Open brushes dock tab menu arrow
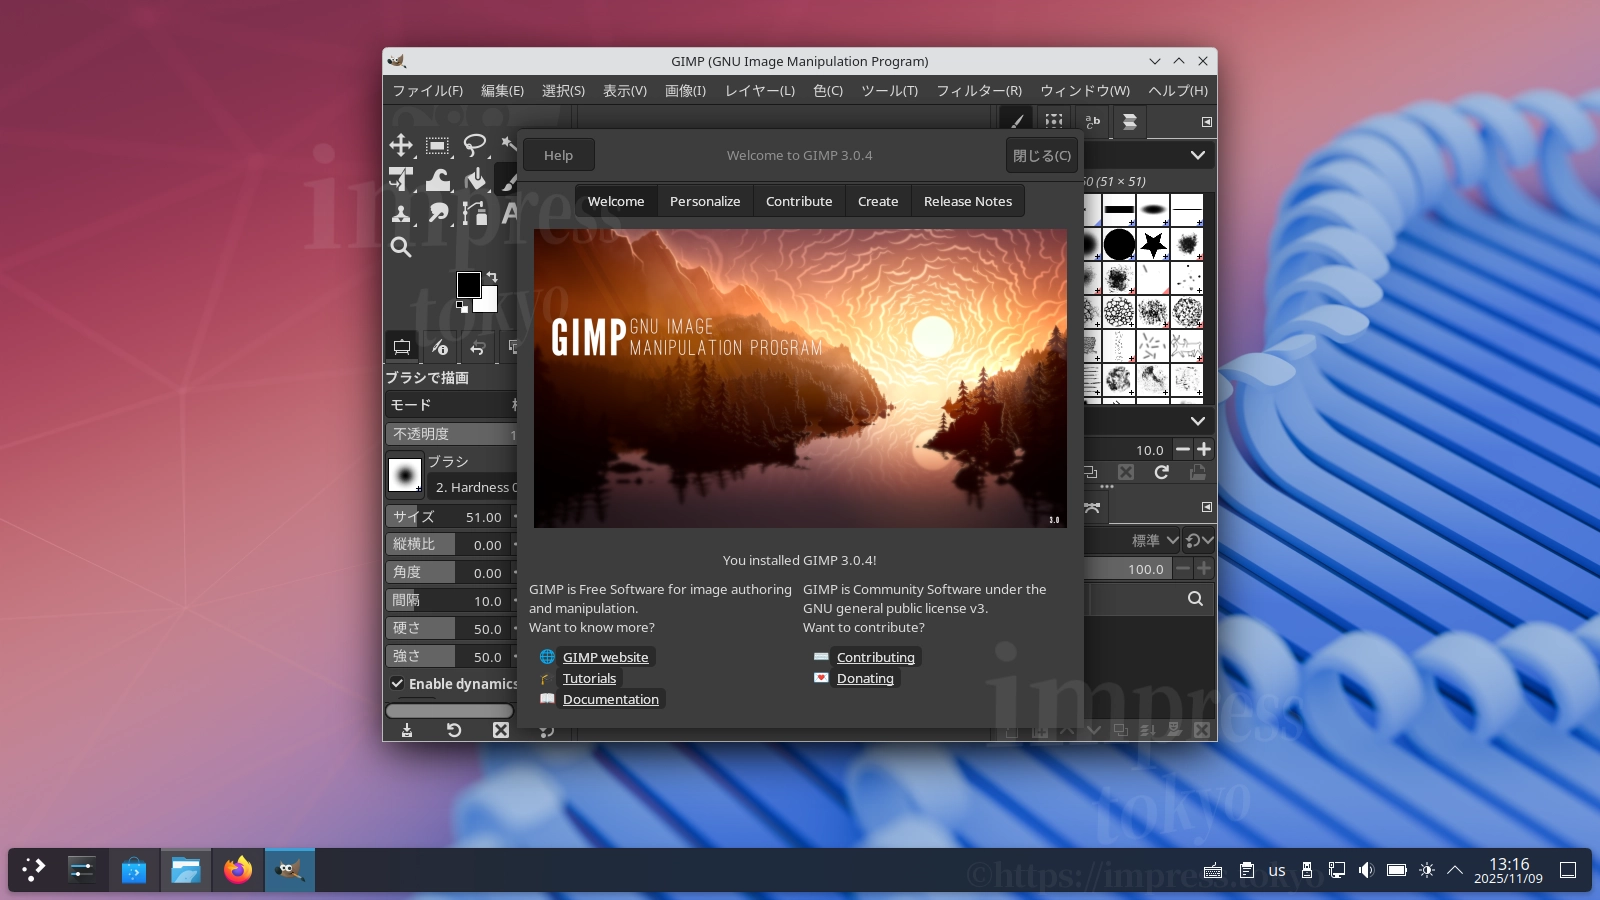 pyautogui.click(x=1206, y=122)
